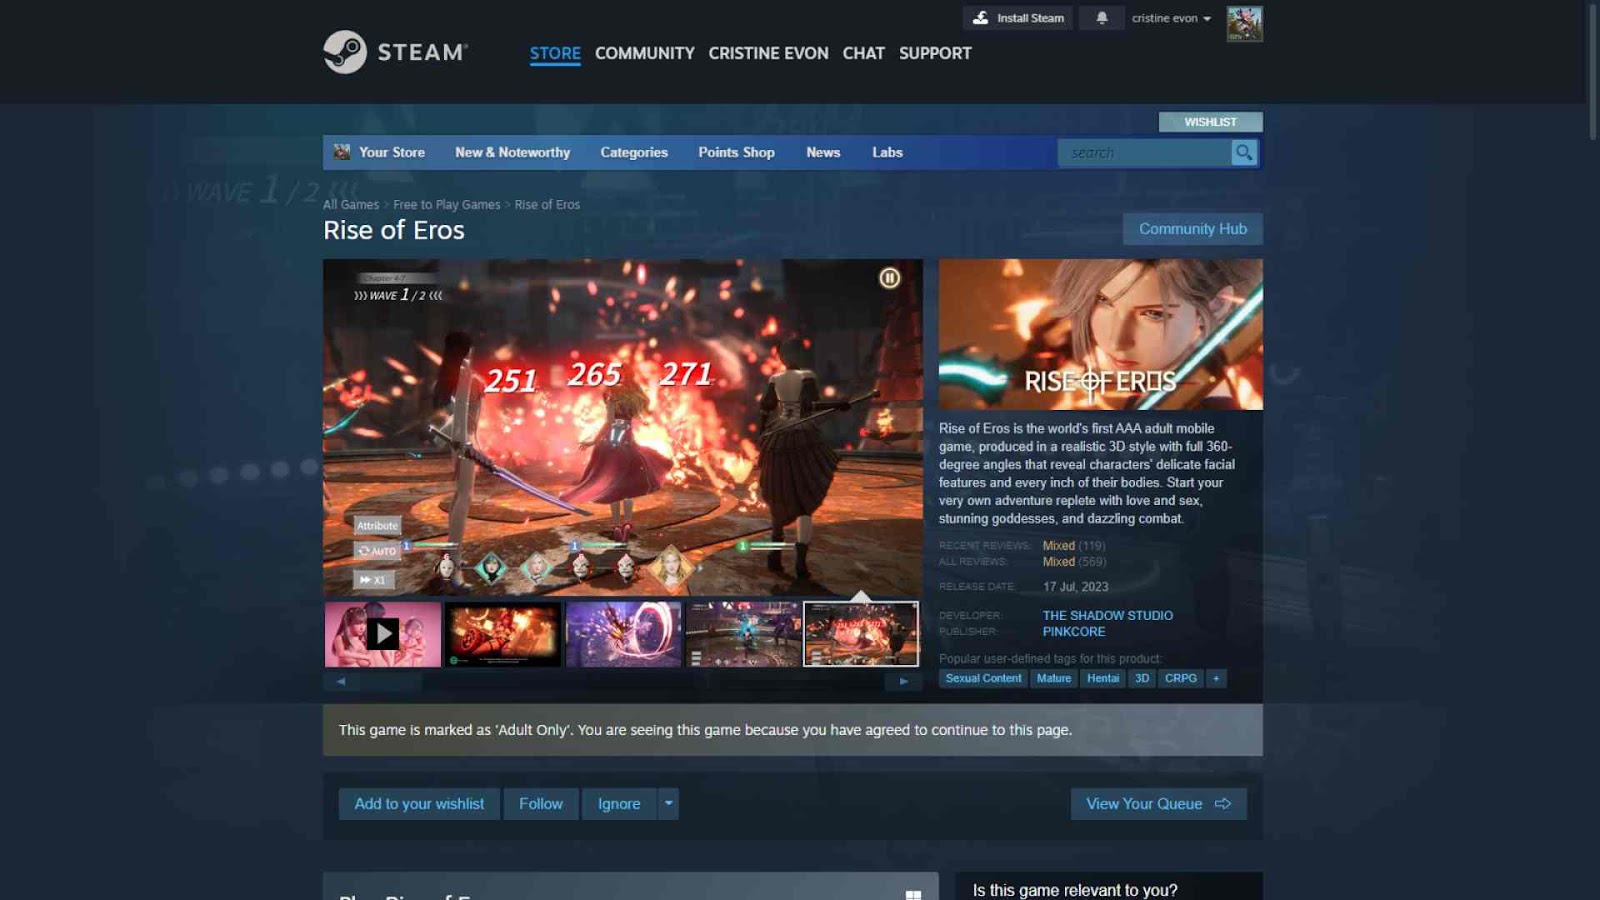Click the Steam logo icon
The width and height of the screenshot is (1600, 900).
[x=345, y=52]
